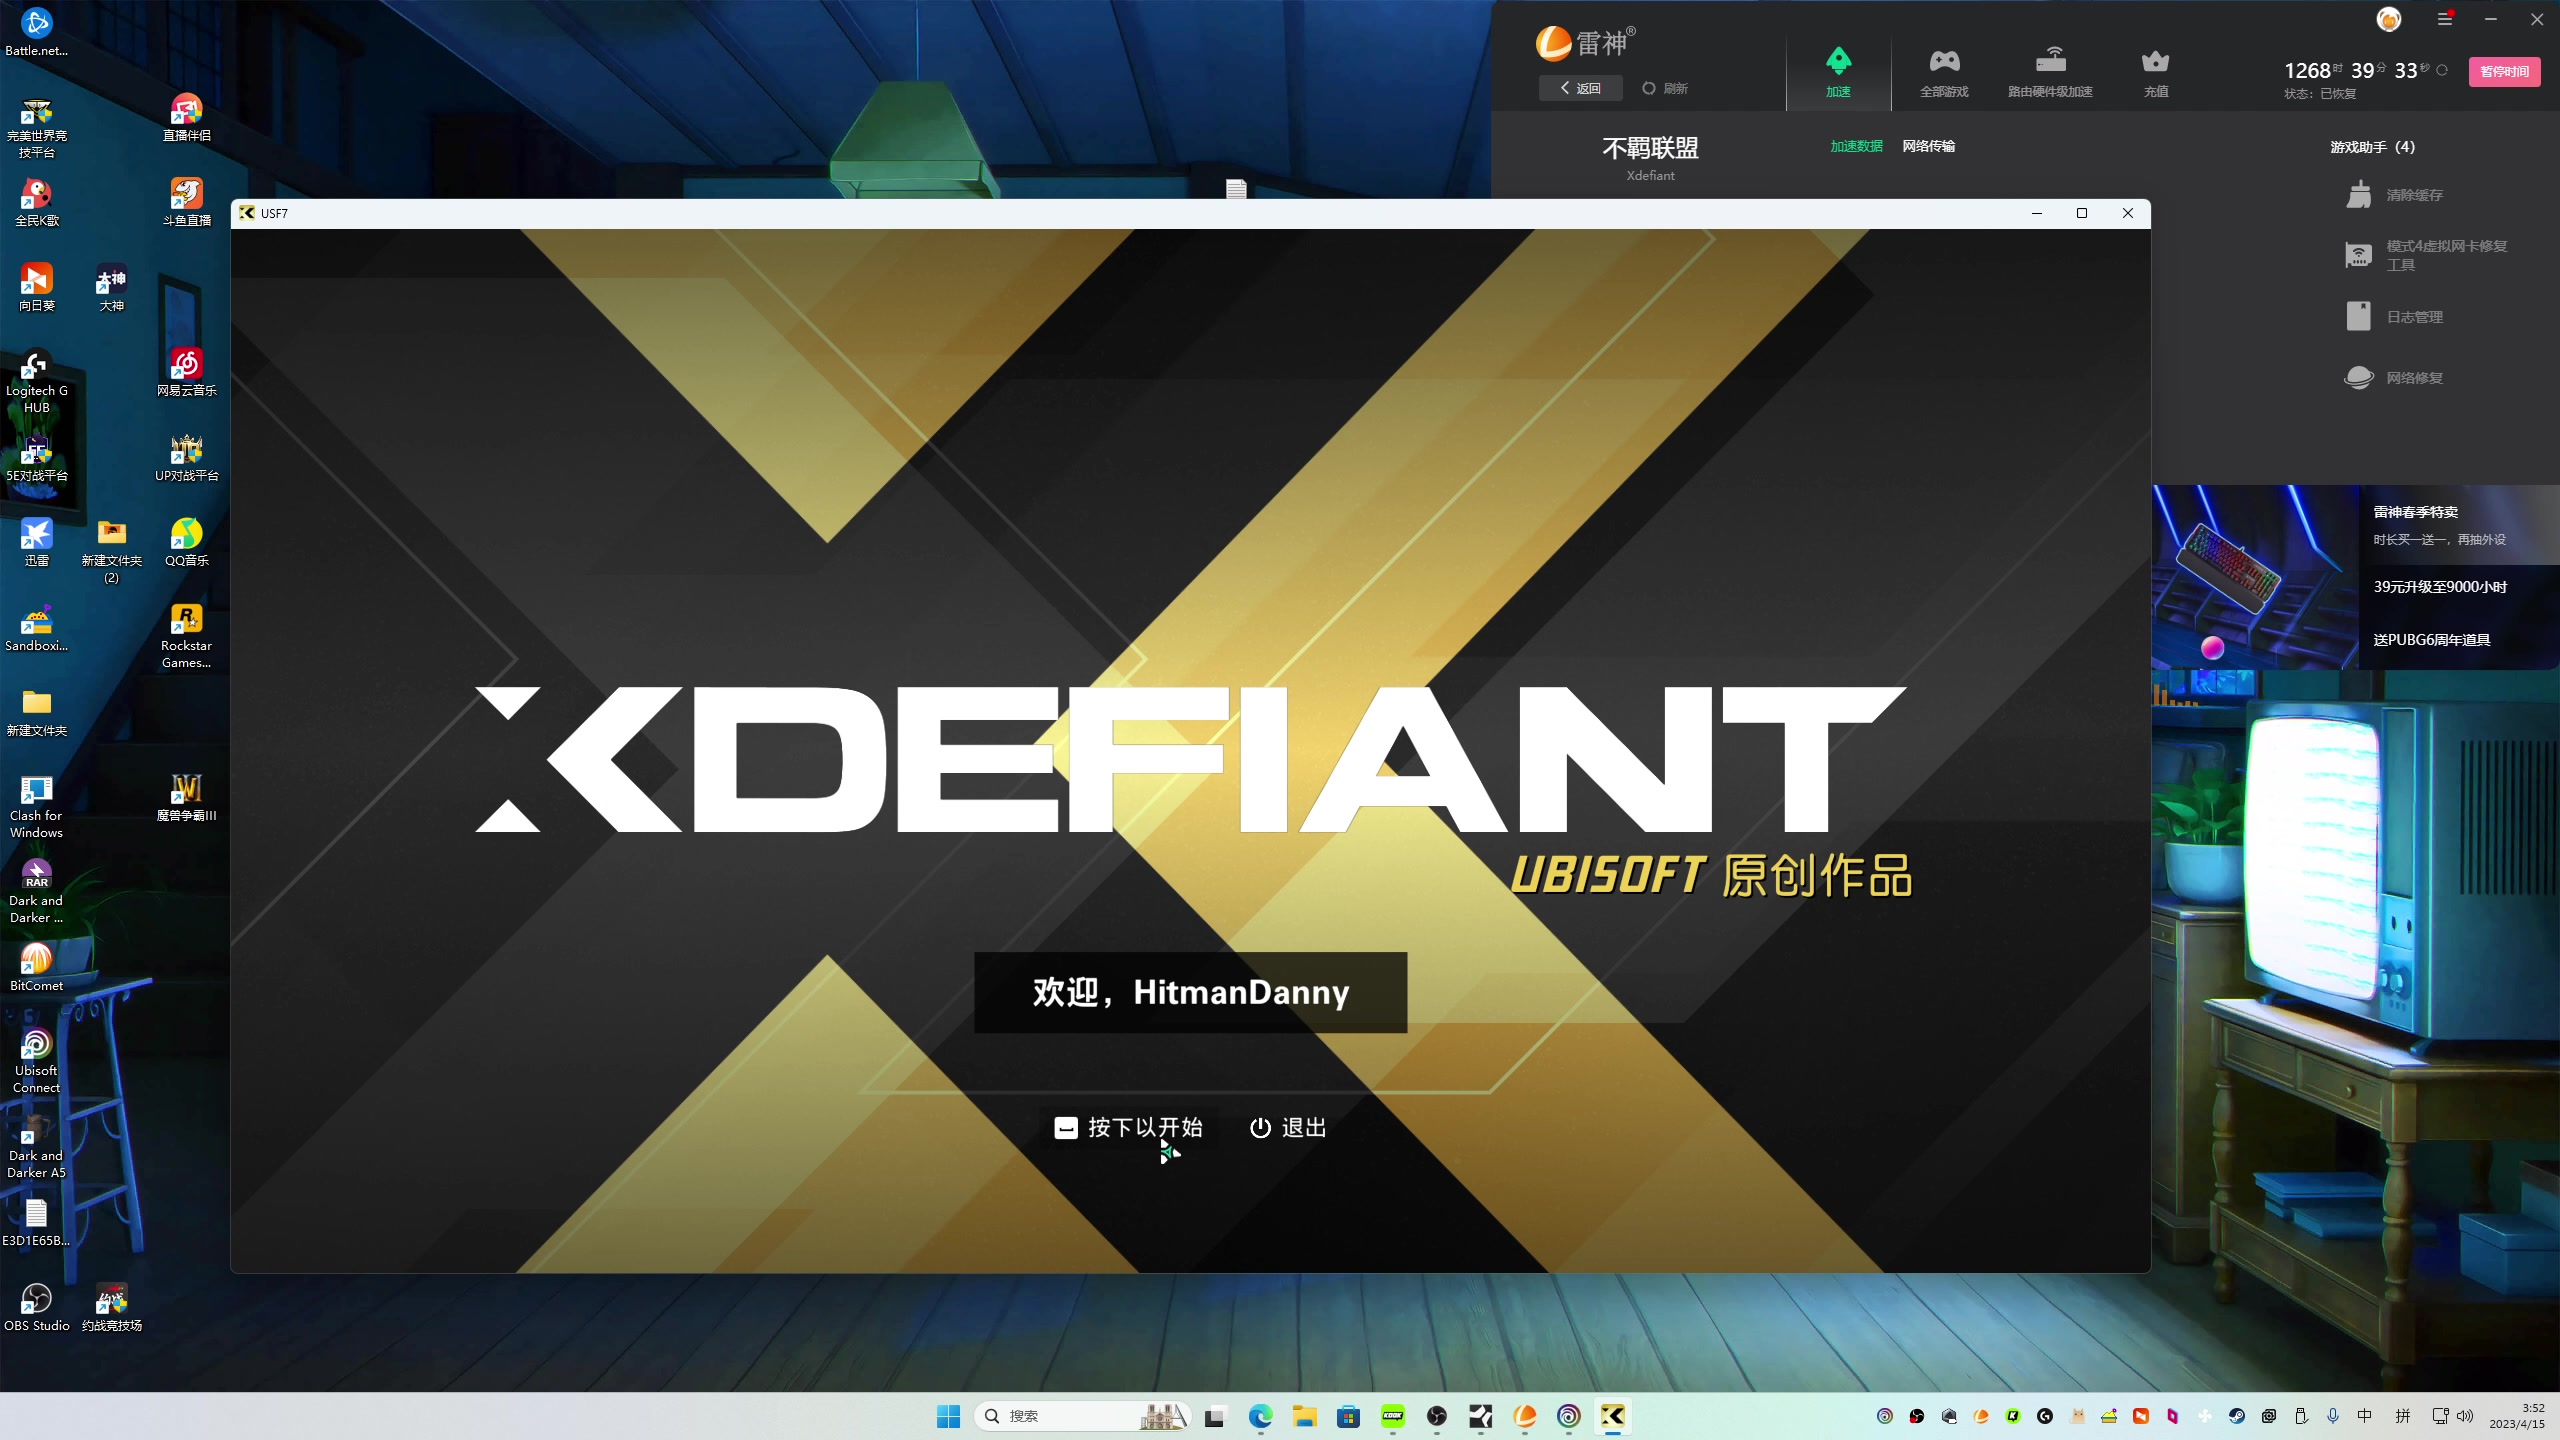Select the Sandboxie desktop icon
The image size is (2560, 1440).
37,628
